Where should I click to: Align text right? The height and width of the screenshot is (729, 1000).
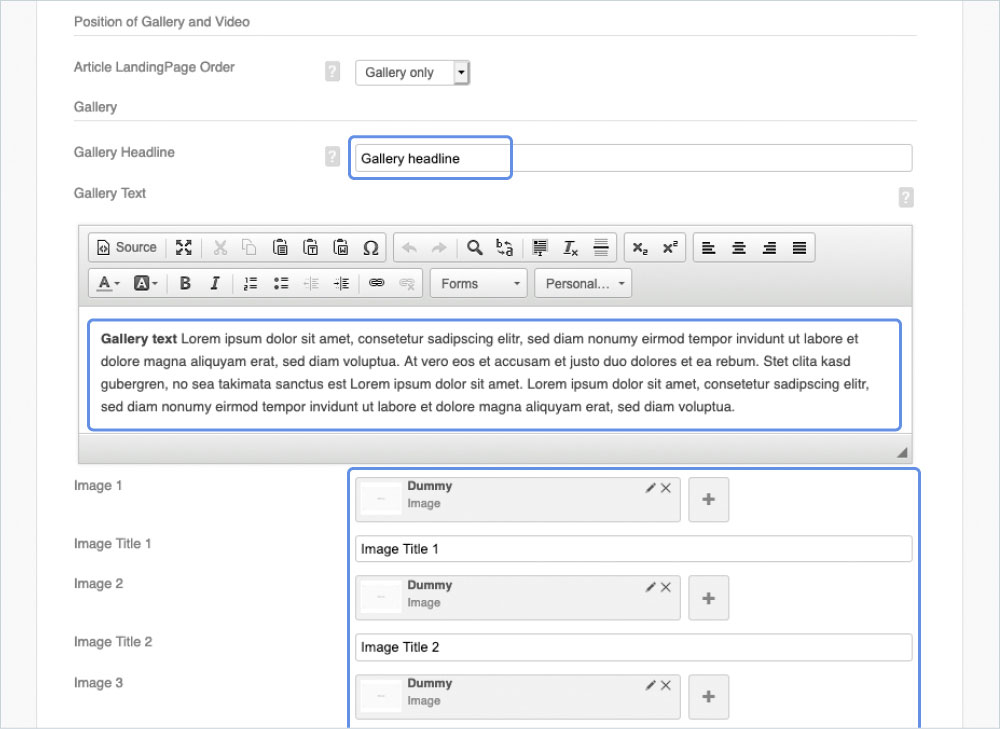point(769,247)
